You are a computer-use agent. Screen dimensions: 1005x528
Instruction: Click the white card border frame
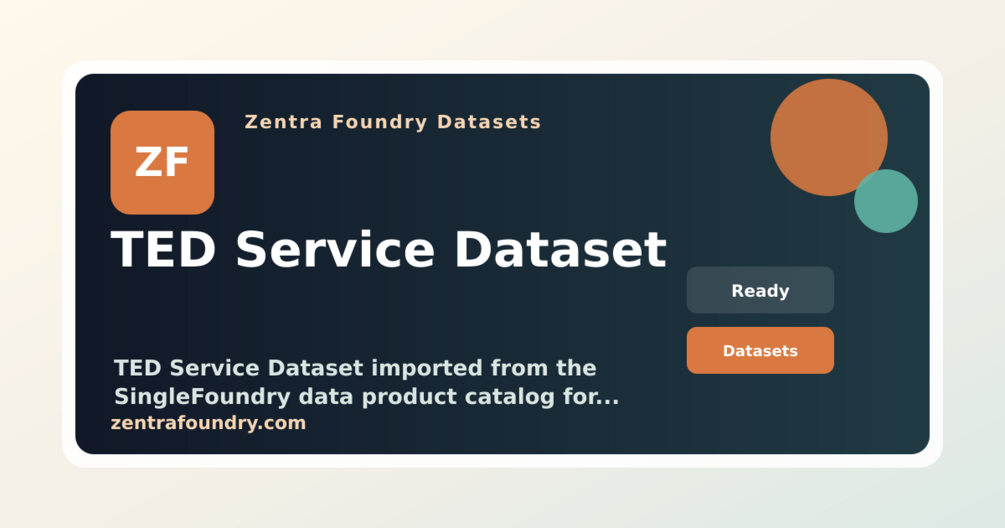click(x=502, y=67)
